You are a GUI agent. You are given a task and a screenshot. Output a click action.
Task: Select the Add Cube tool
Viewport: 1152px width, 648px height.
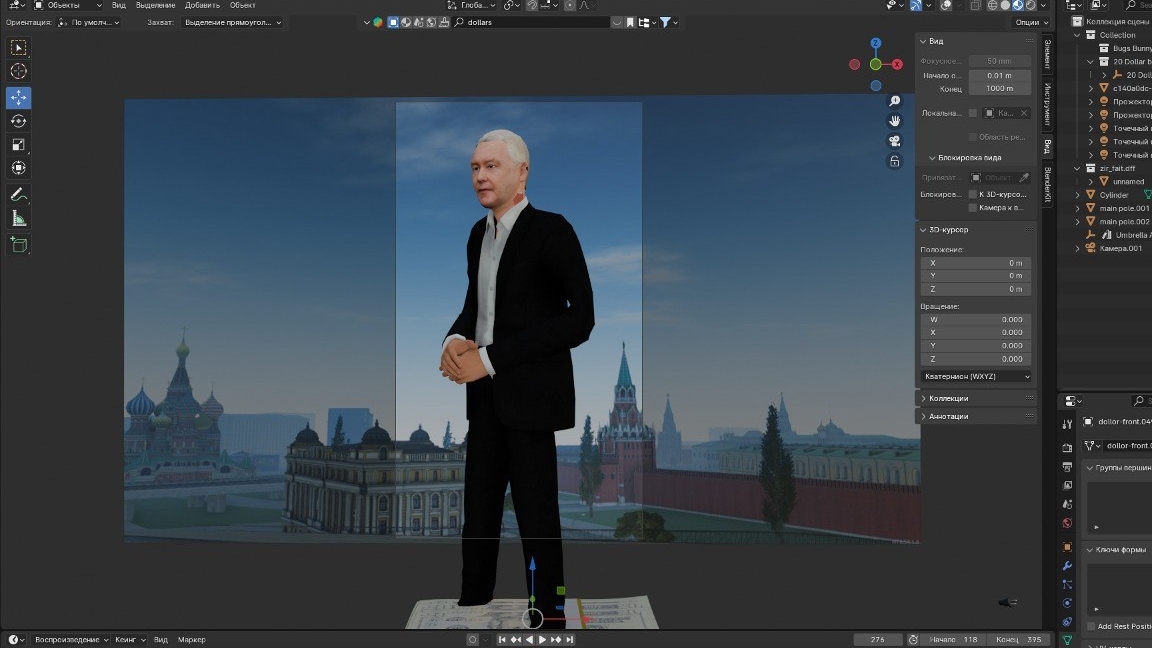(18, 245)
